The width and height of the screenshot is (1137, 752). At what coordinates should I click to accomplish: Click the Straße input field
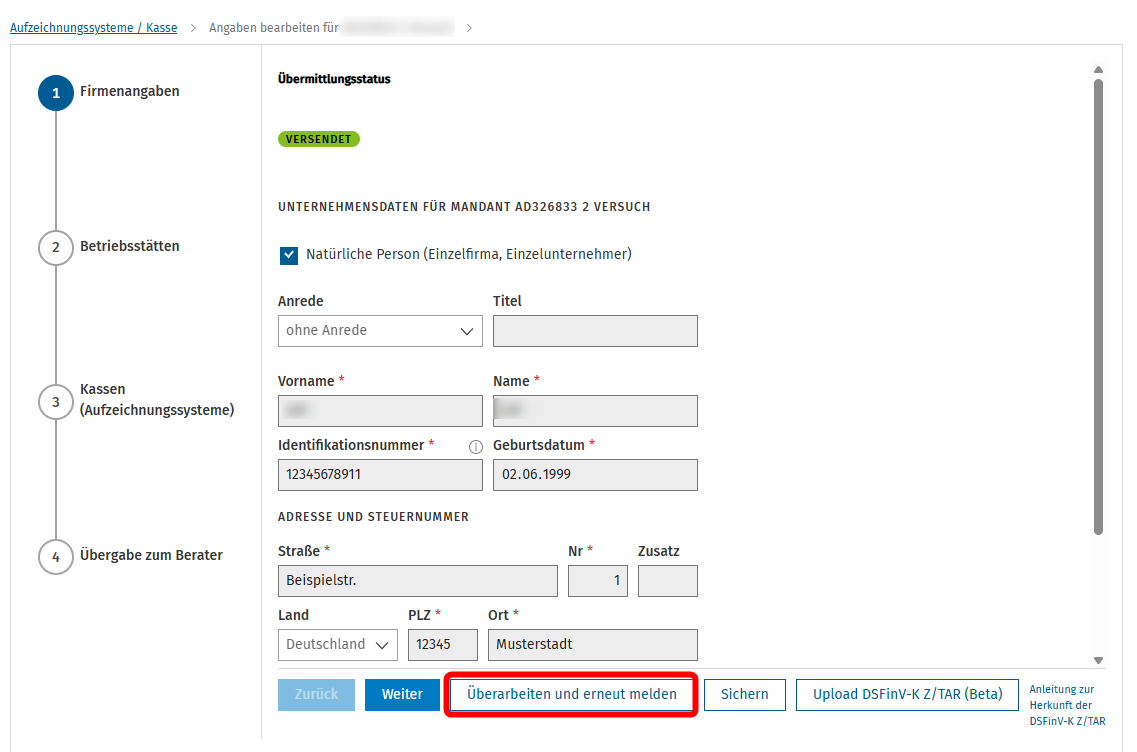[x=418, y=581]
